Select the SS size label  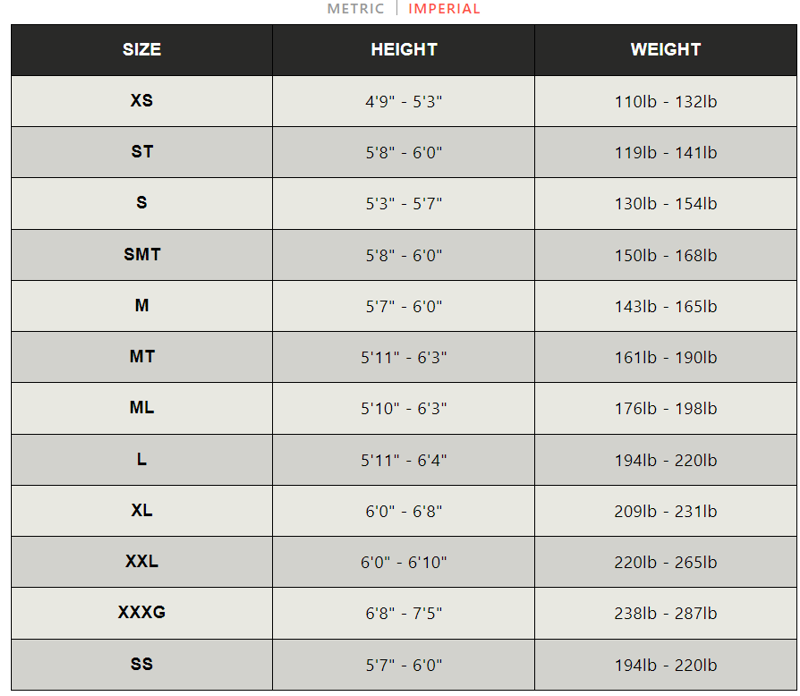[x=141, y=664]
